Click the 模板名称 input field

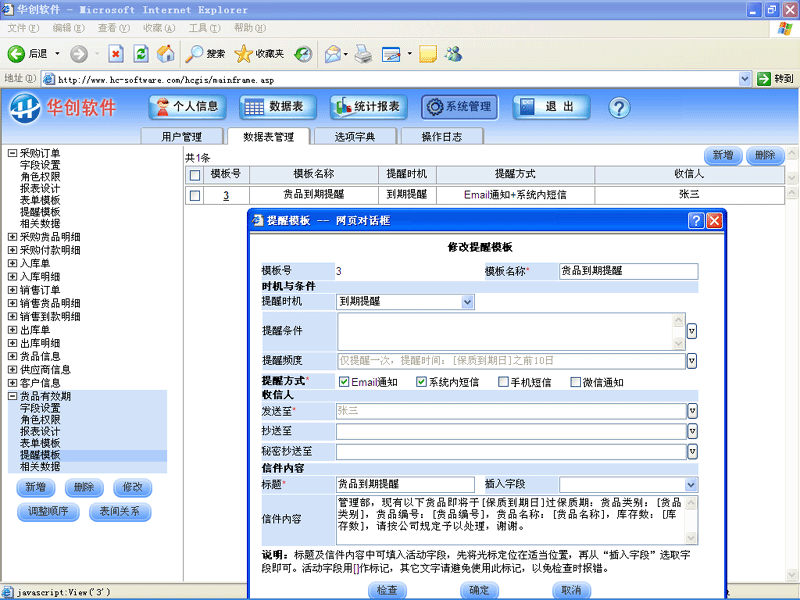click(x=628, y=271)
